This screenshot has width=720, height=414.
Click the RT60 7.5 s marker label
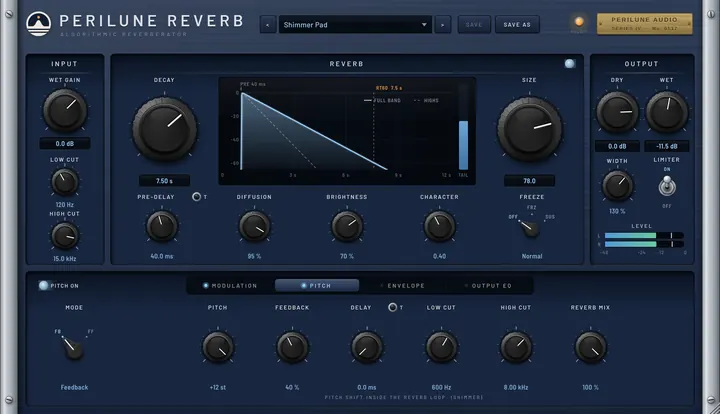coord(389,88)
